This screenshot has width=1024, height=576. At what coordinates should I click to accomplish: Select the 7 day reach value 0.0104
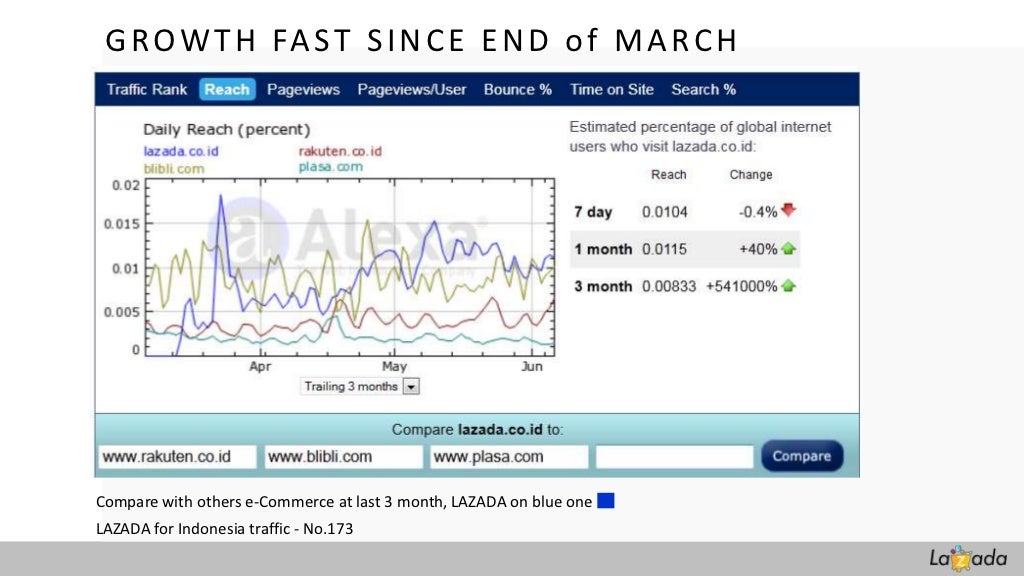pyautogui.click(x=664, y=212)
